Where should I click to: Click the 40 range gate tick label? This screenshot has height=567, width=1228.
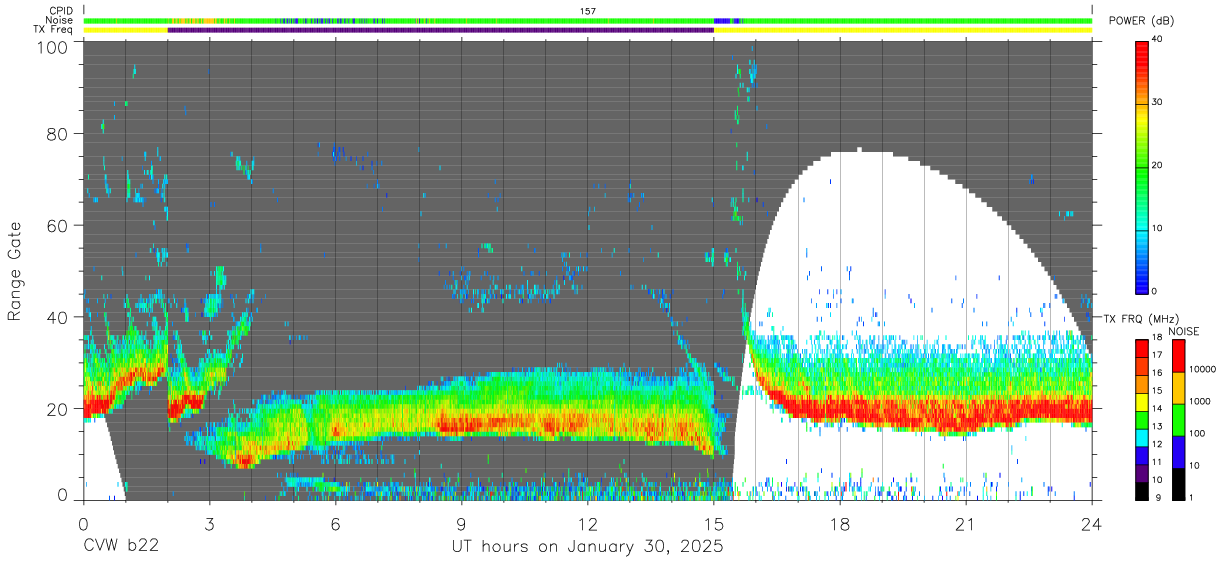(57, 317)
